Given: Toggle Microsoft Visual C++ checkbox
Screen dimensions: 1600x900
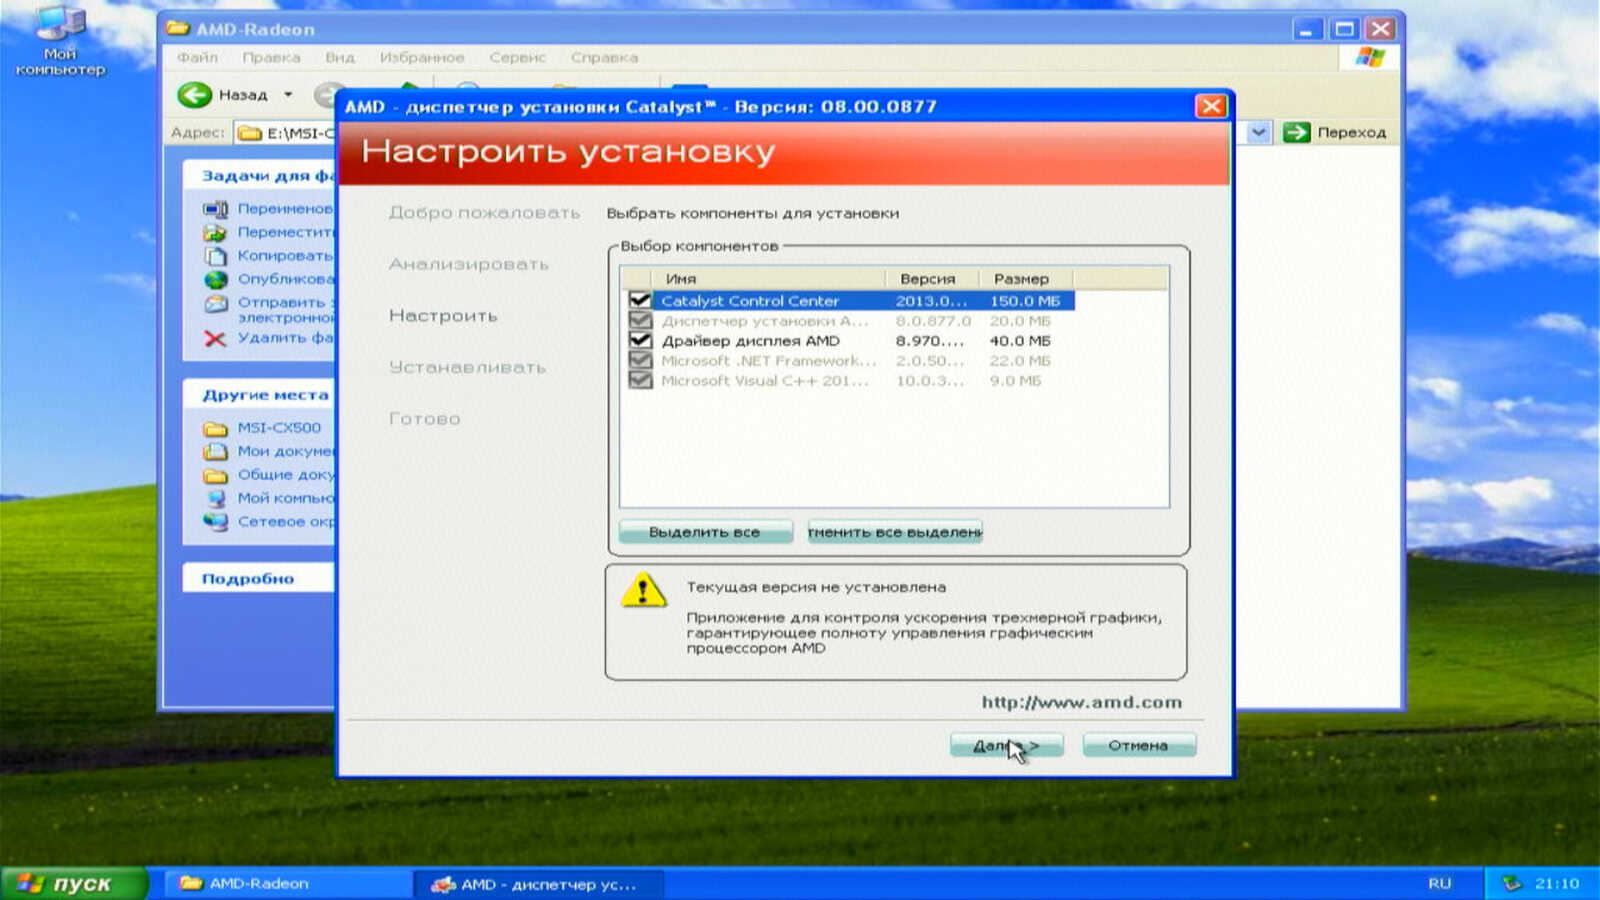Looking at the screenshot, I should click(640, 380).
